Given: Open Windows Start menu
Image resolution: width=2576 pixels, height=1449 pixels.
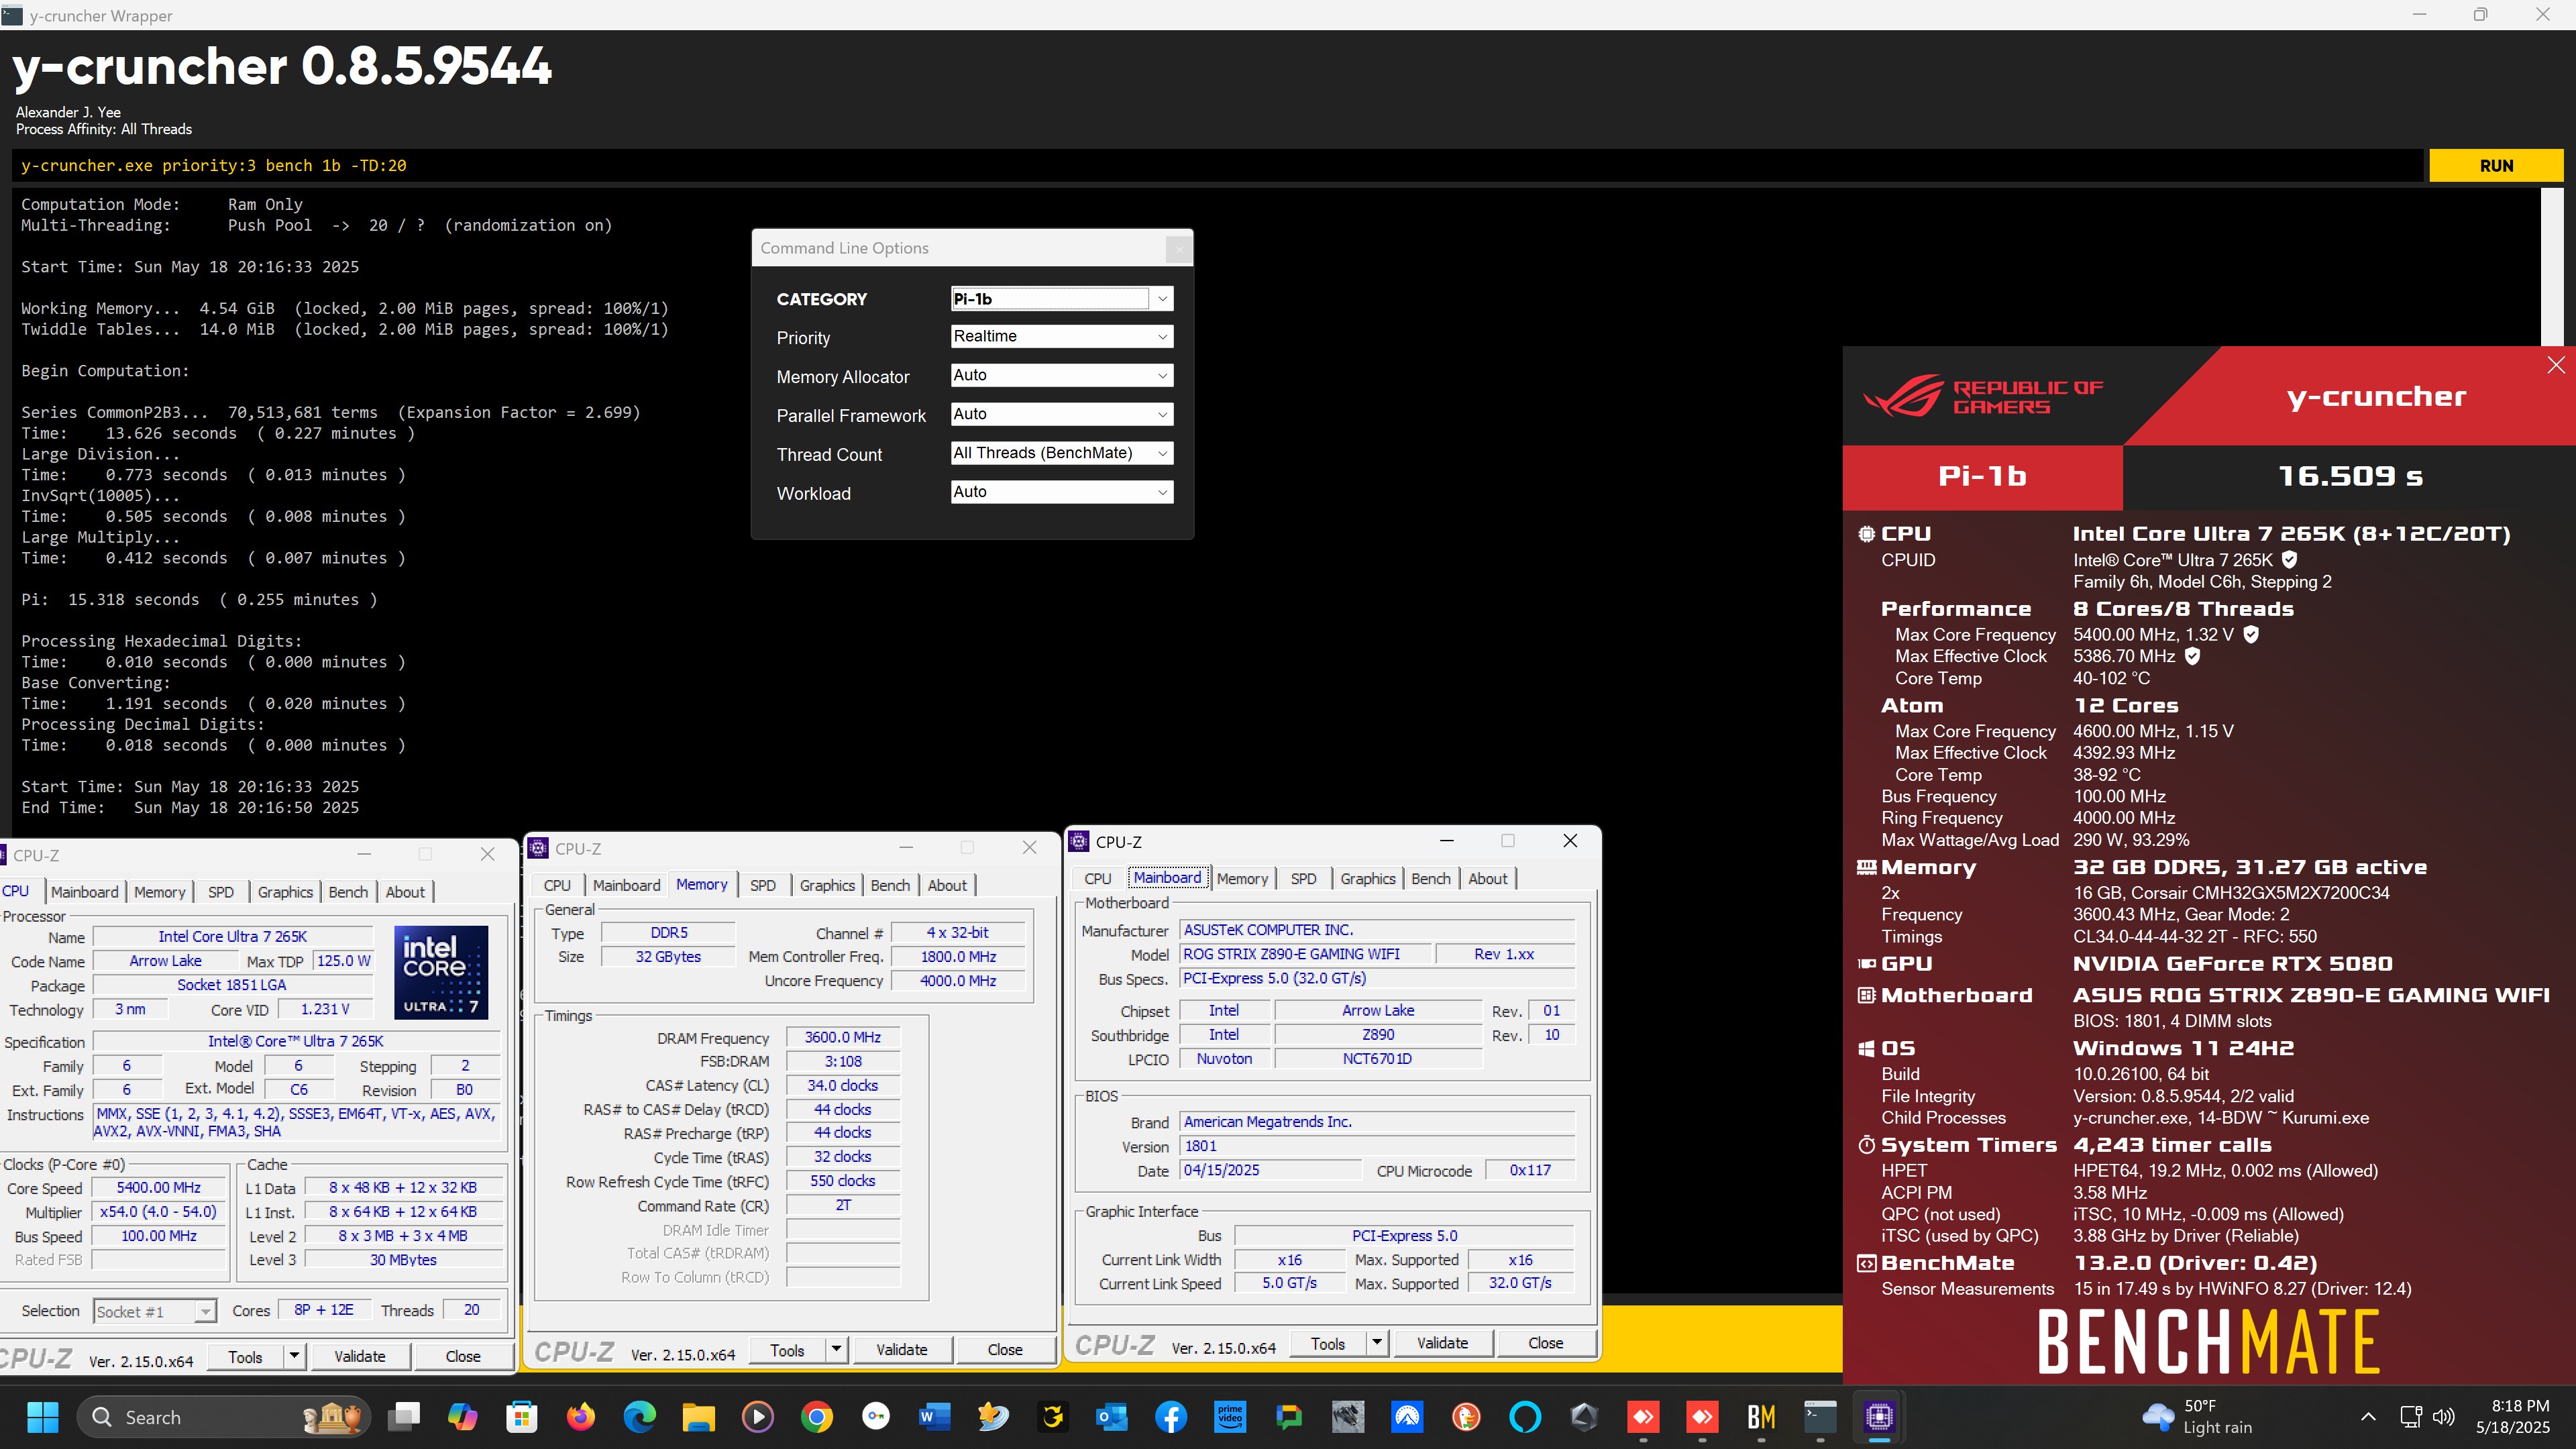Looking at the screenshot, I should (x=42, y=1416).
